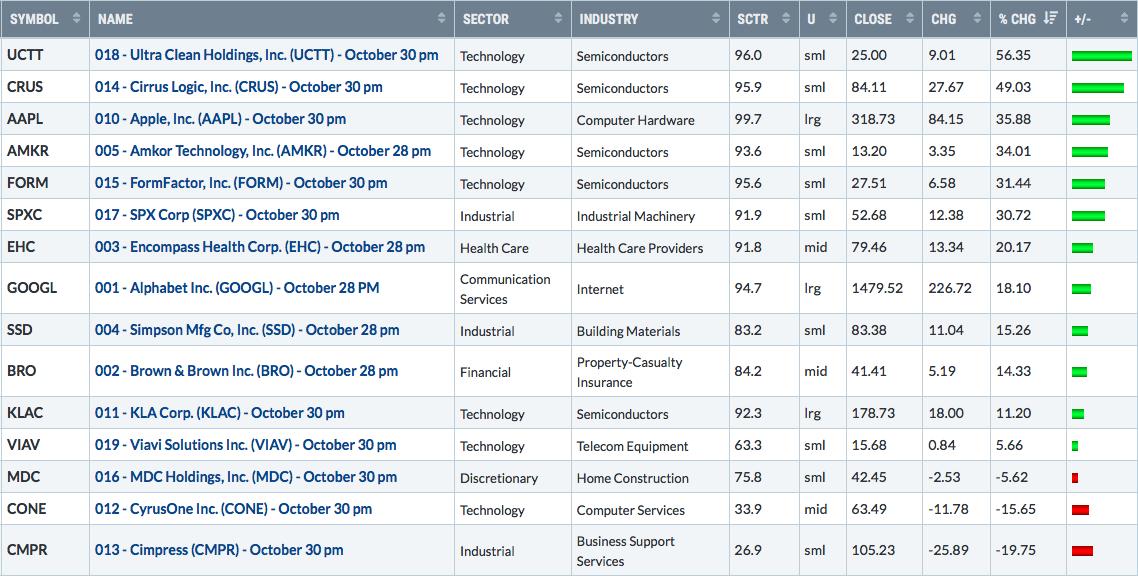Toggle descending sort on % CHG column
Screen dimensions: 1138x576
(1050, 19)
